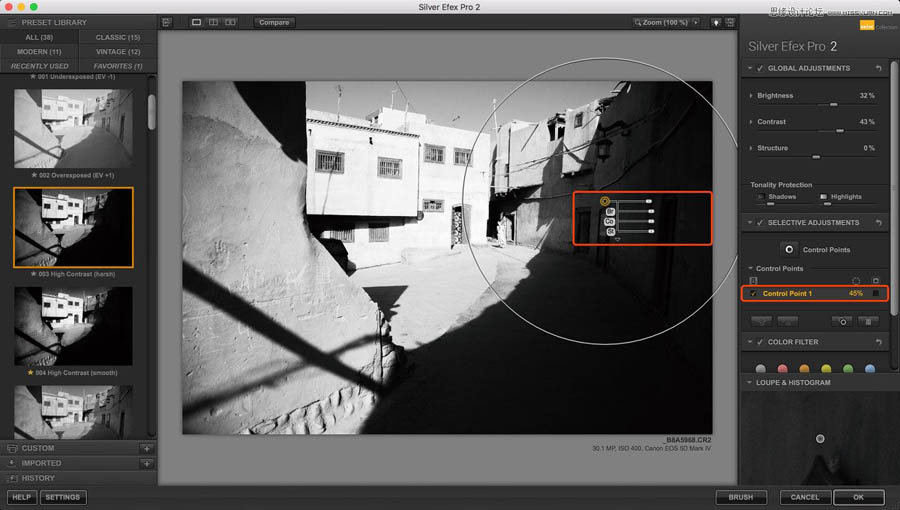Image resolution: width=900 pixels, height=510 pixels.
Task: Reset Color Filter with the arrow icon
Action: point(878,342)
